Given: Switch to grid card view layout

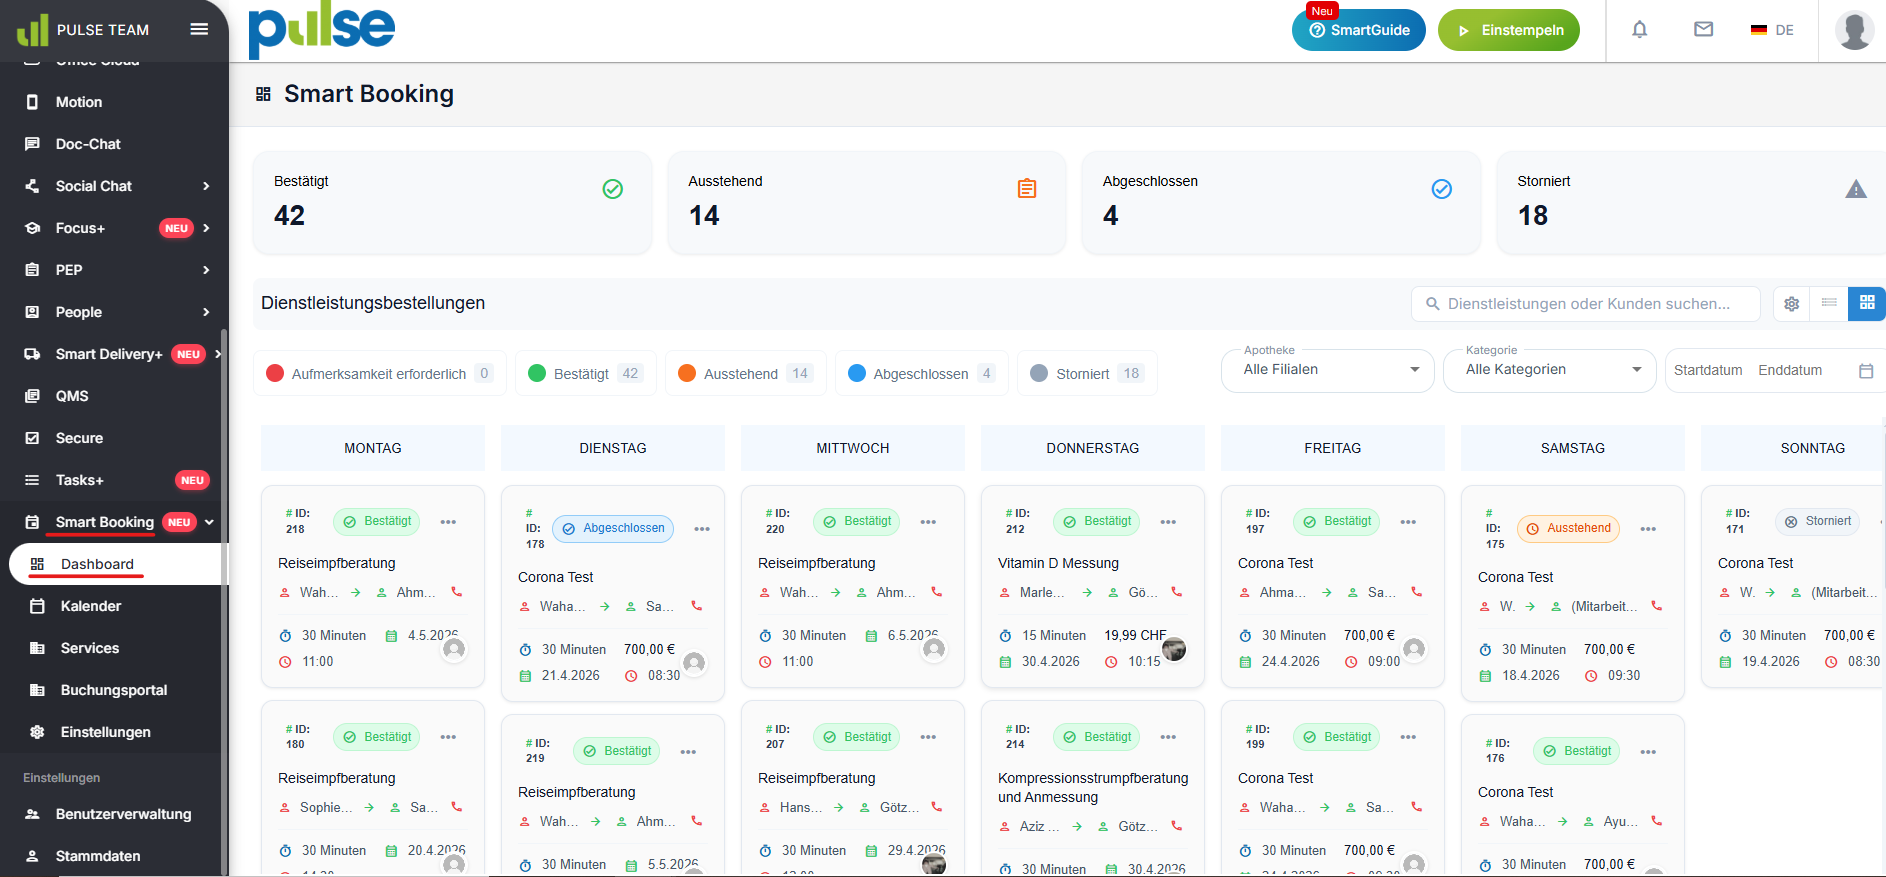Looking at the screenshot, I should tap(1867, 303).
